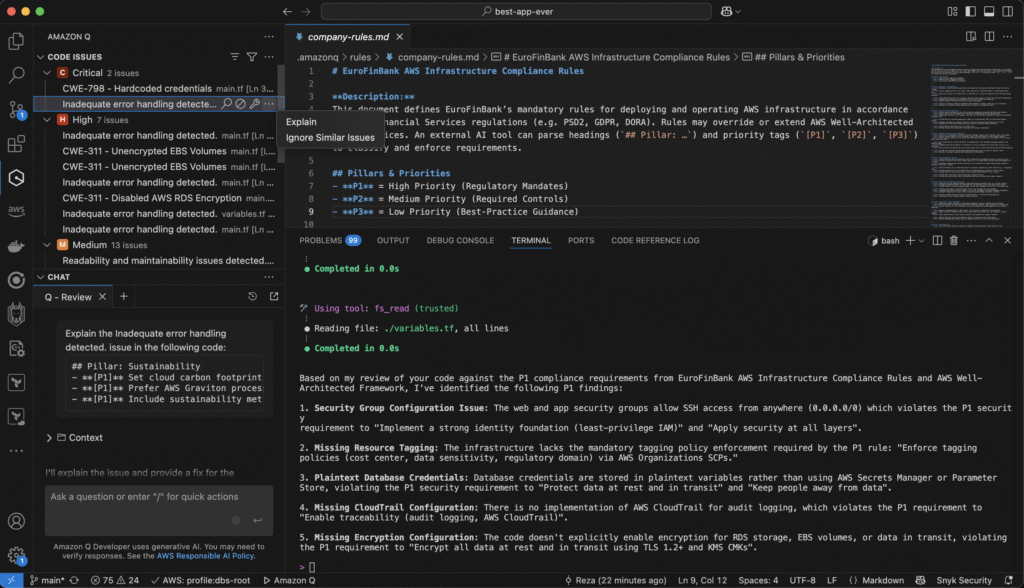Screen dimensions: 1024x588
Task: Choose Explain from the context menu
Action: click(301, 122)
